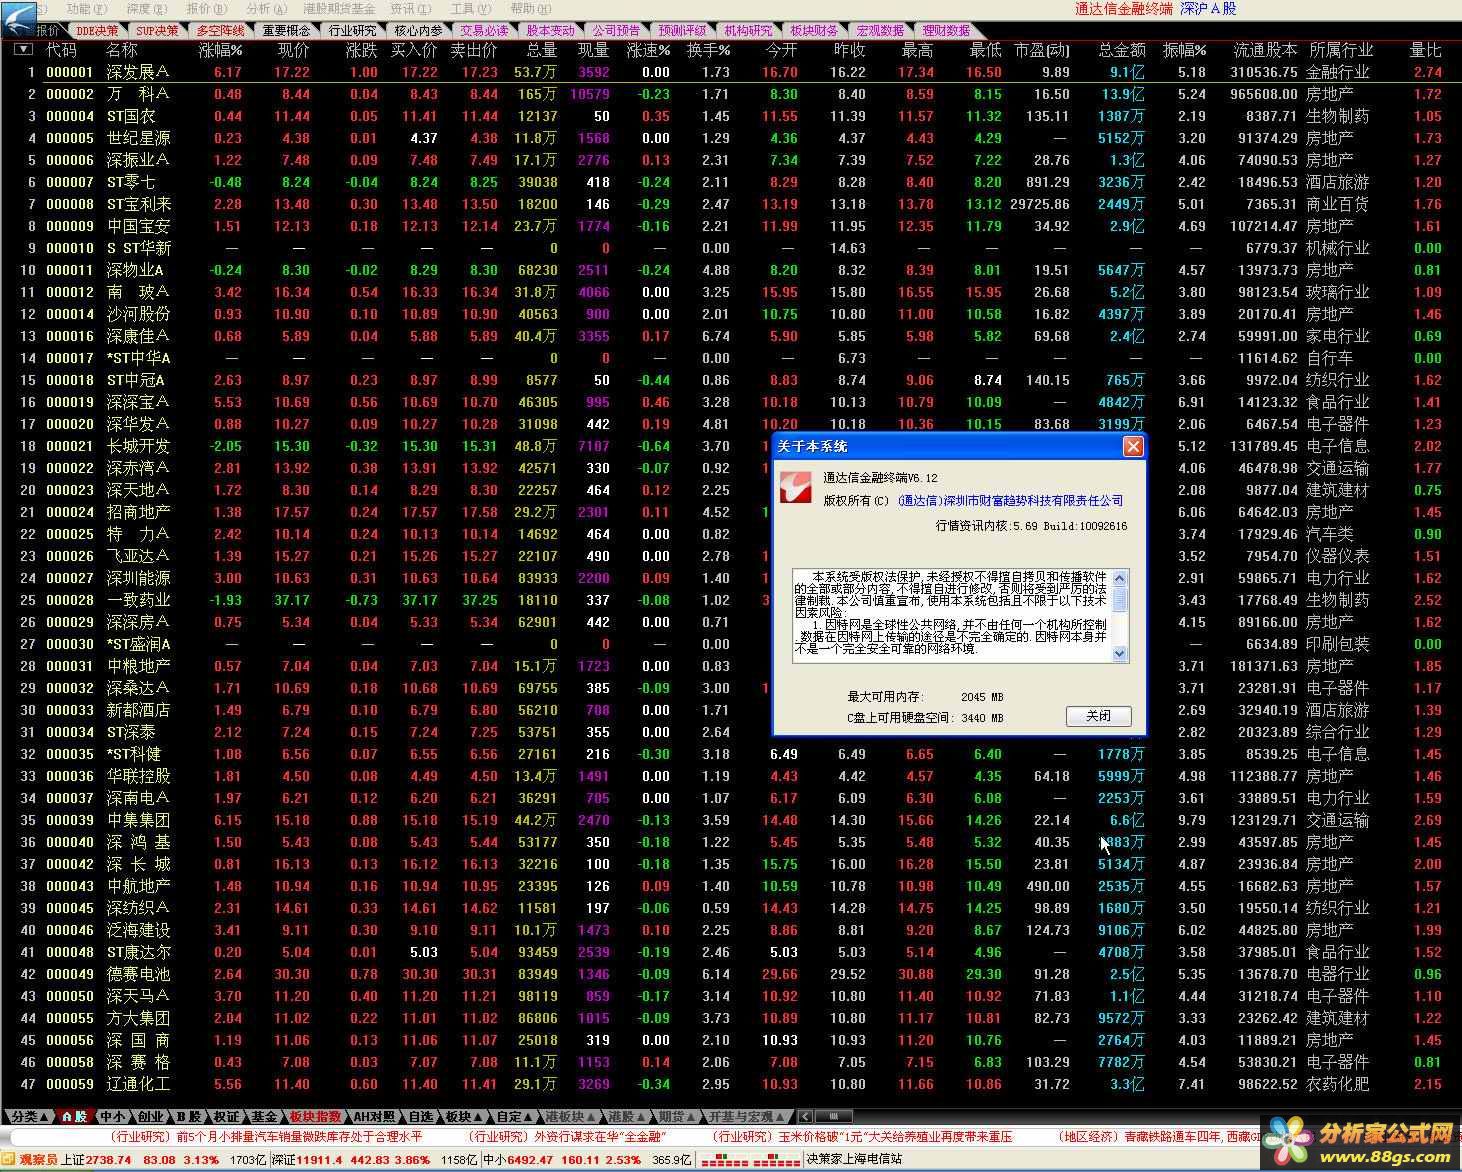1462x1172 pixels.
Task: Switch to the 交易必读 tab
Action: [484, 31]
